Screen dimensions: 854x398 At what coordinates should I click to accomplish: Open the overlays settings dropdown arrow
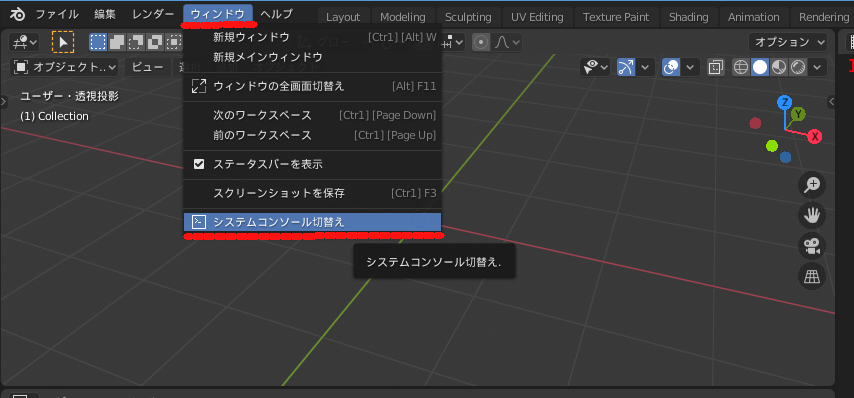[691, 68]
